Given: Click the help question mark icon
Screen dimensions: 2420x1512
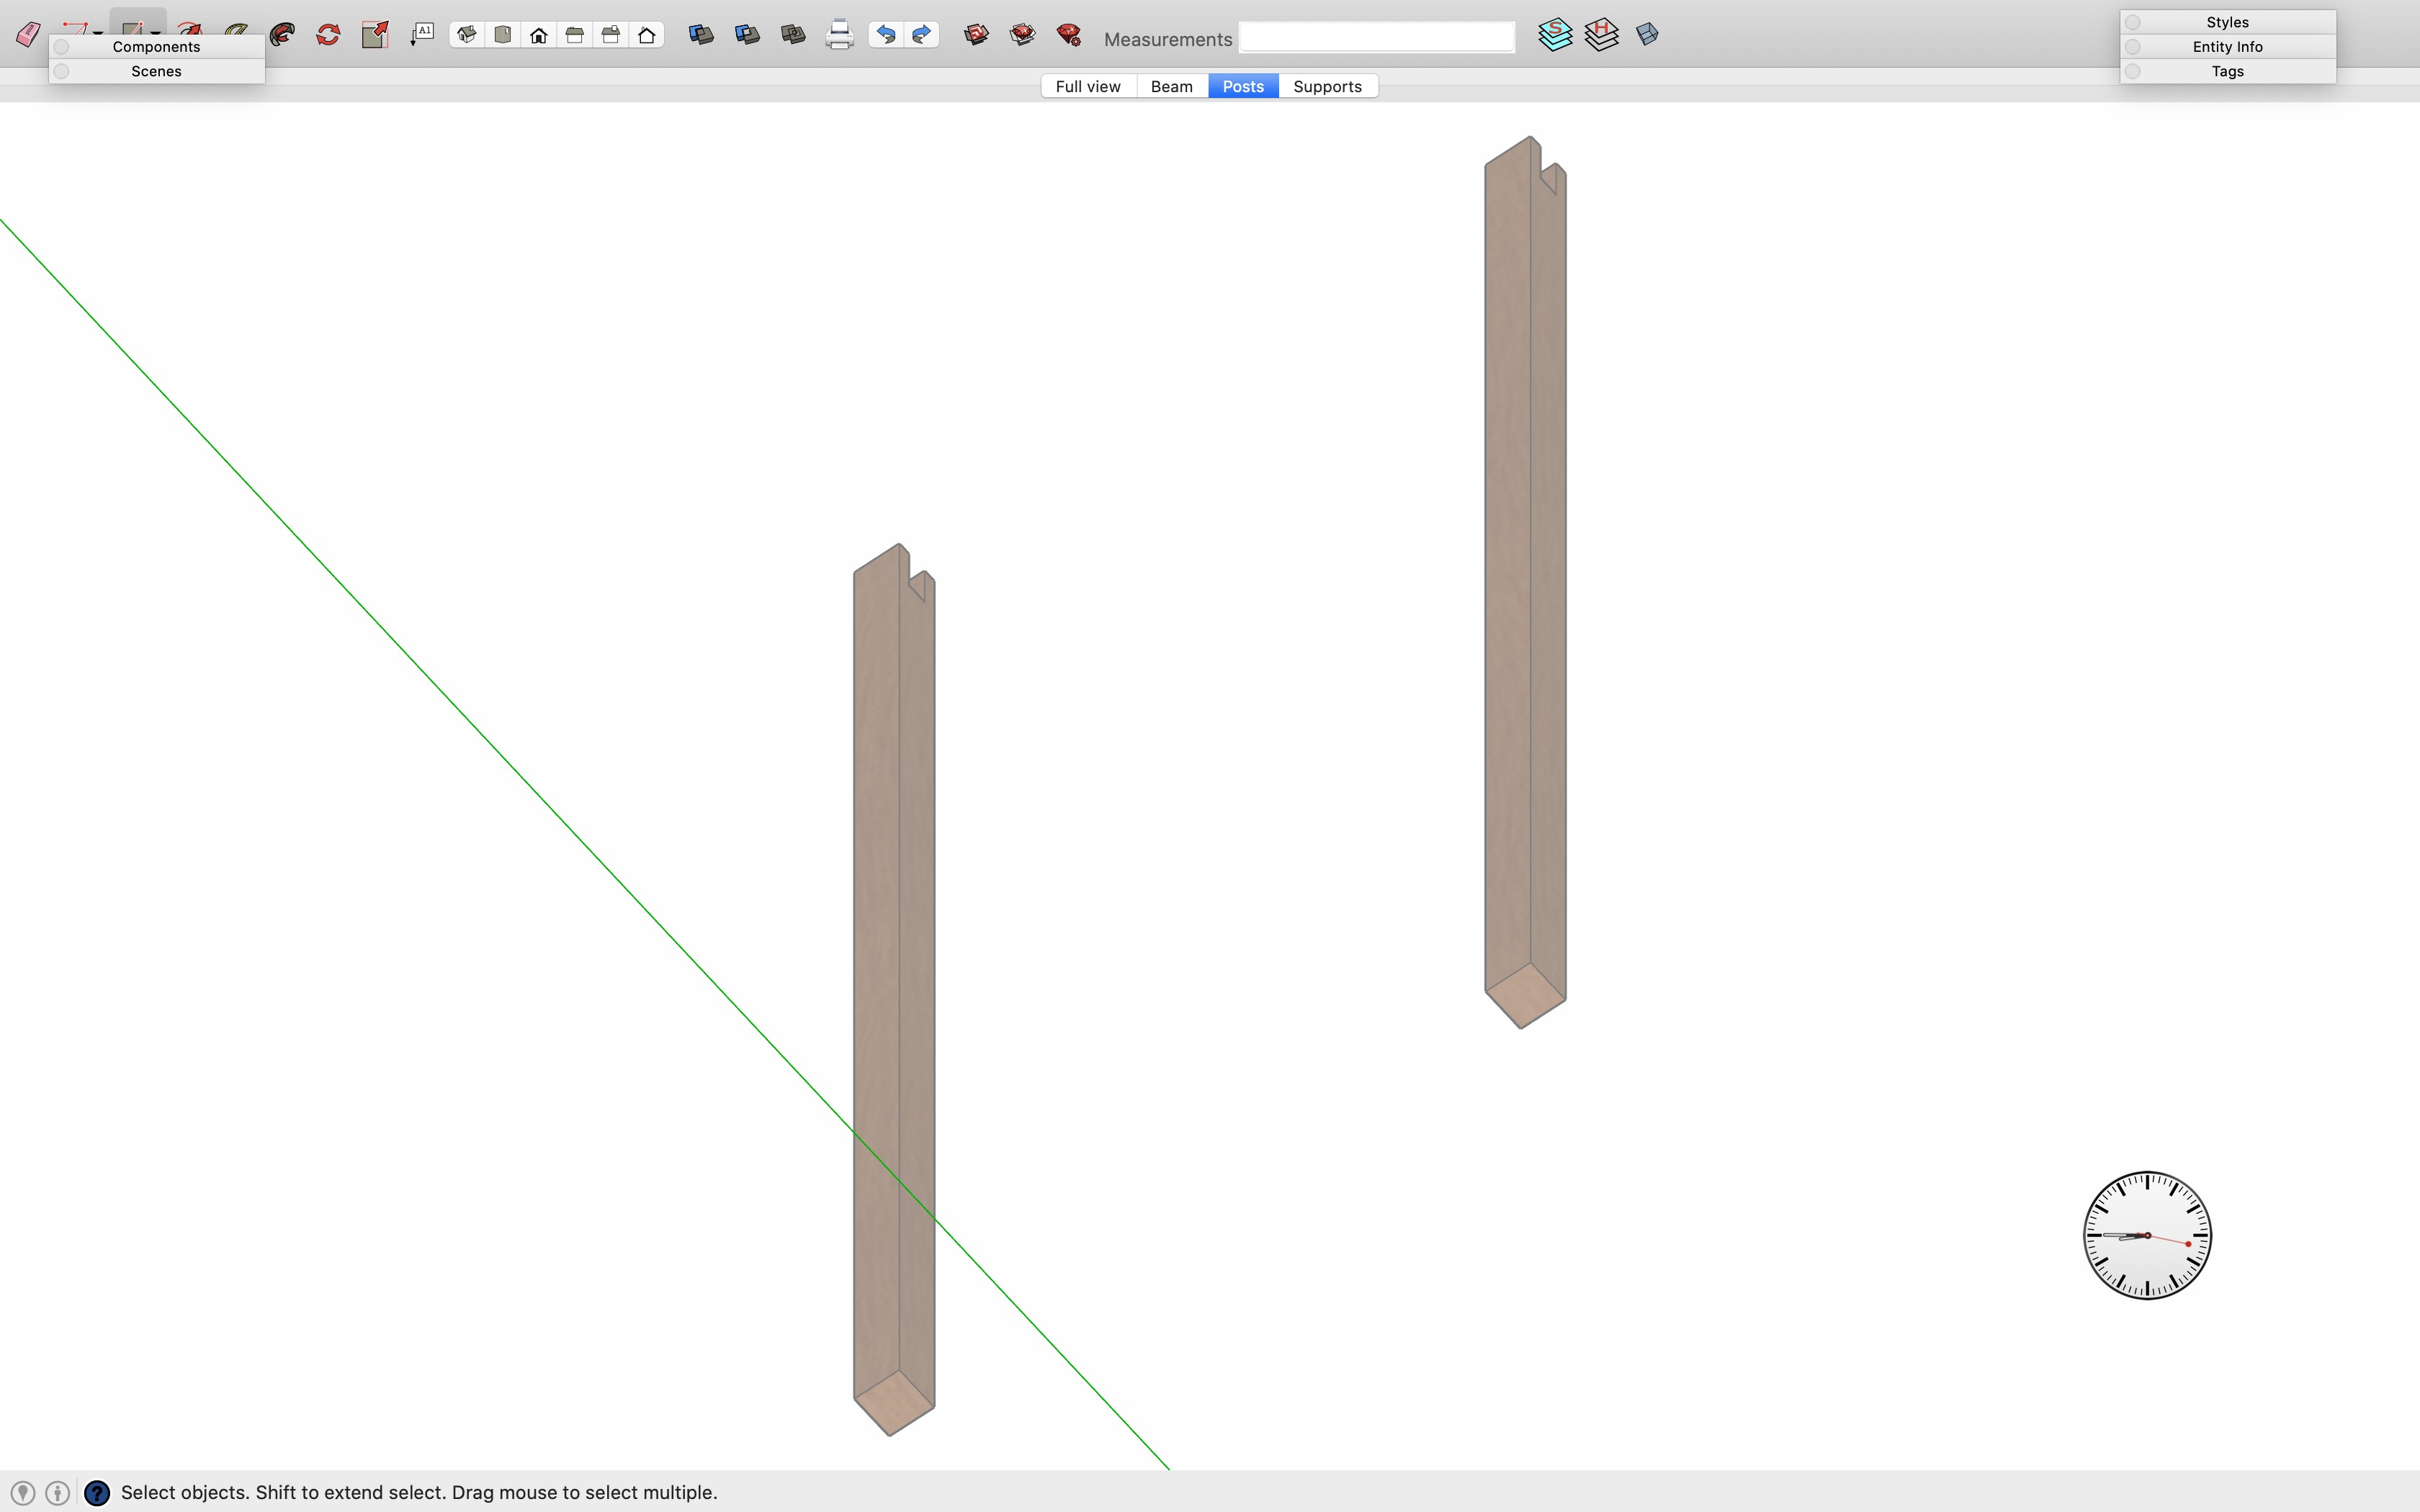Looking at the screenshot, I should tap(97, 1493).
